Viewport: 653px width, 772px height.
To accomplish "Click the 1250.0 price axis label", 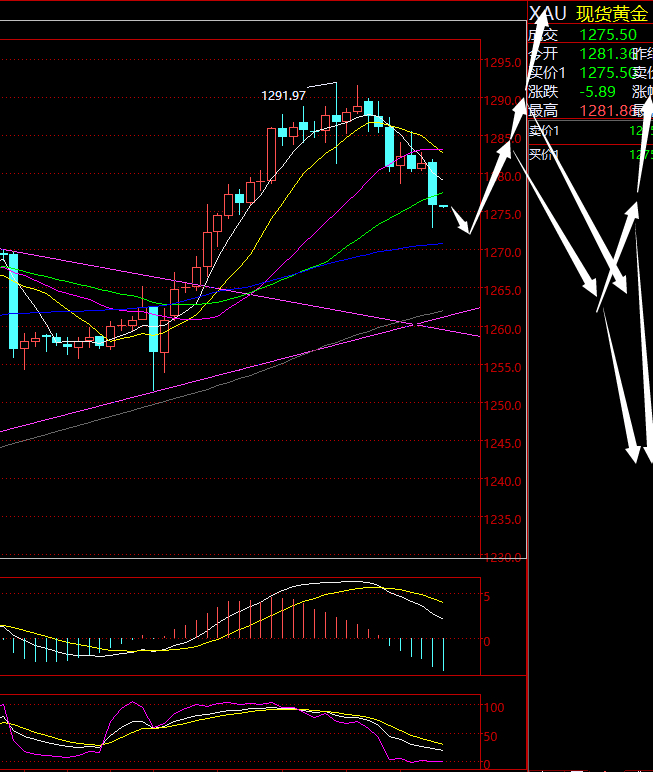I will (x=502, y=405).
